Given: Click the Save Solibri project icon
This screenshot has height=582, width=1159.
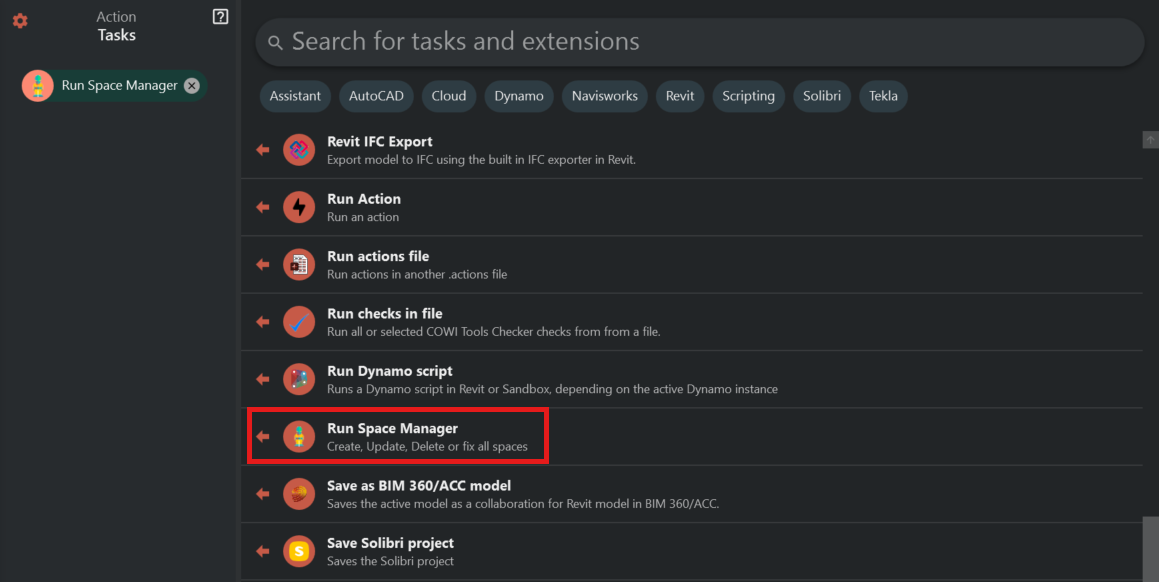Looking at the screenshot, I should point(298,551).
